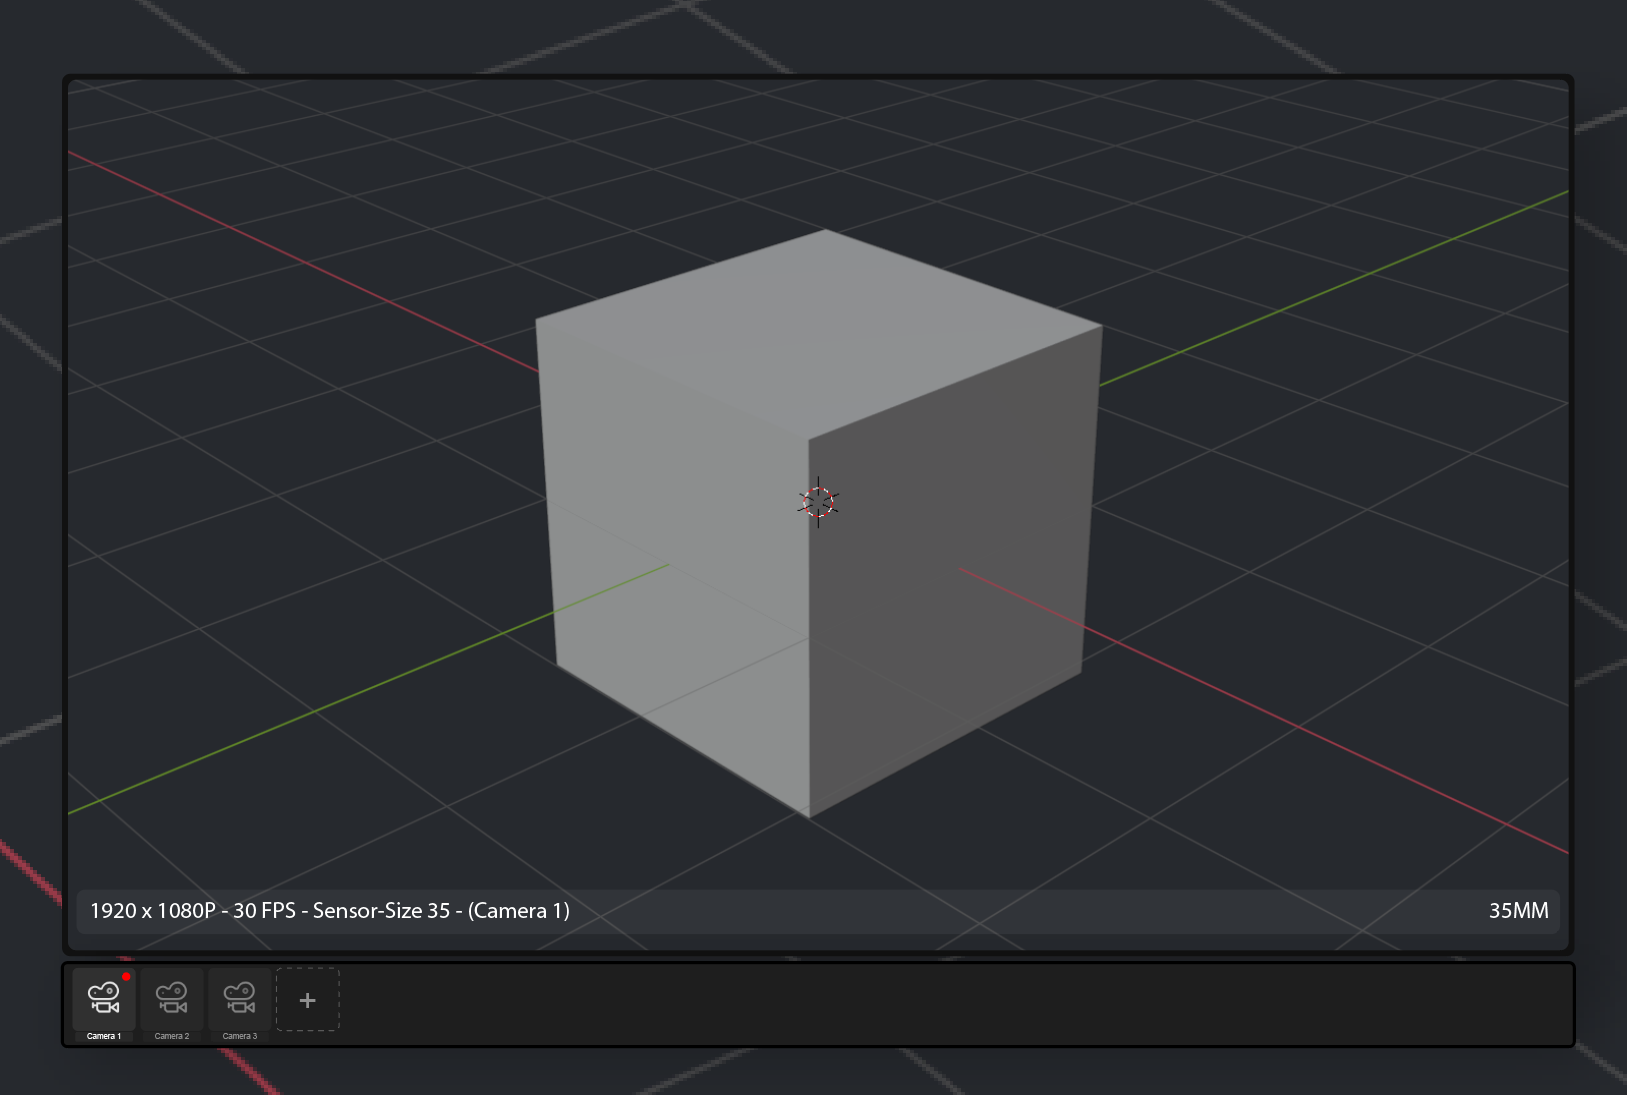The width and height of the screenshot is (1627, 1095).
Task: Click the 3D cursor on the cube
Action: tap(818, 502)
